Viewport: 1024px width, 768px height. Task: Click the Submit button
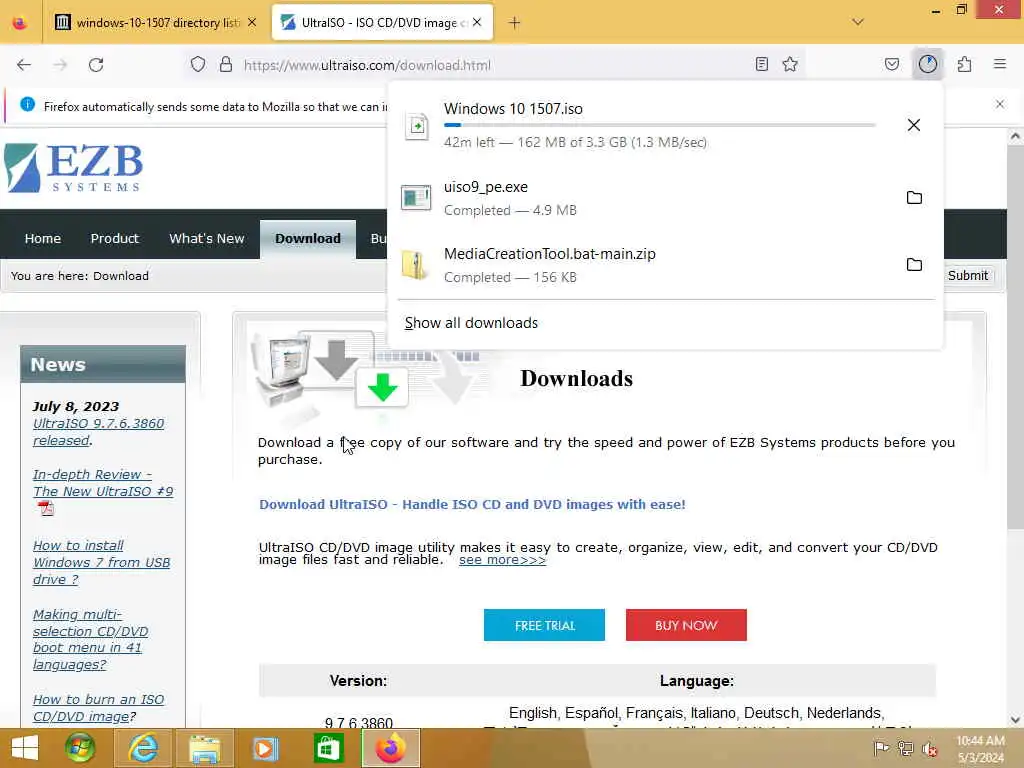point(967,276)
